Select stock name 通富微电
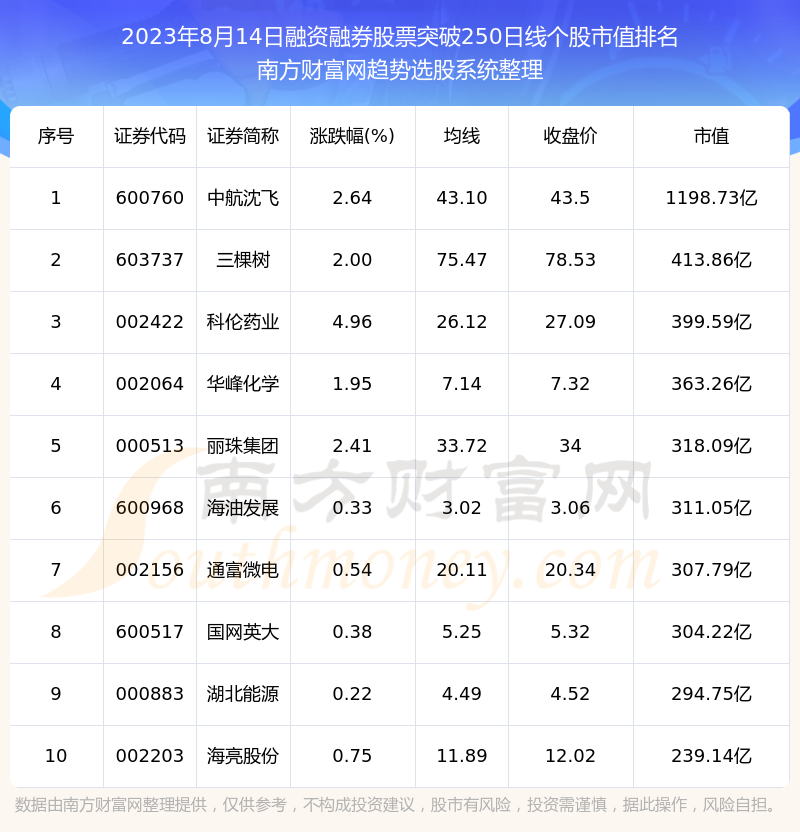The width and height of the screenshot is (800, 832). tap(243, 570)
